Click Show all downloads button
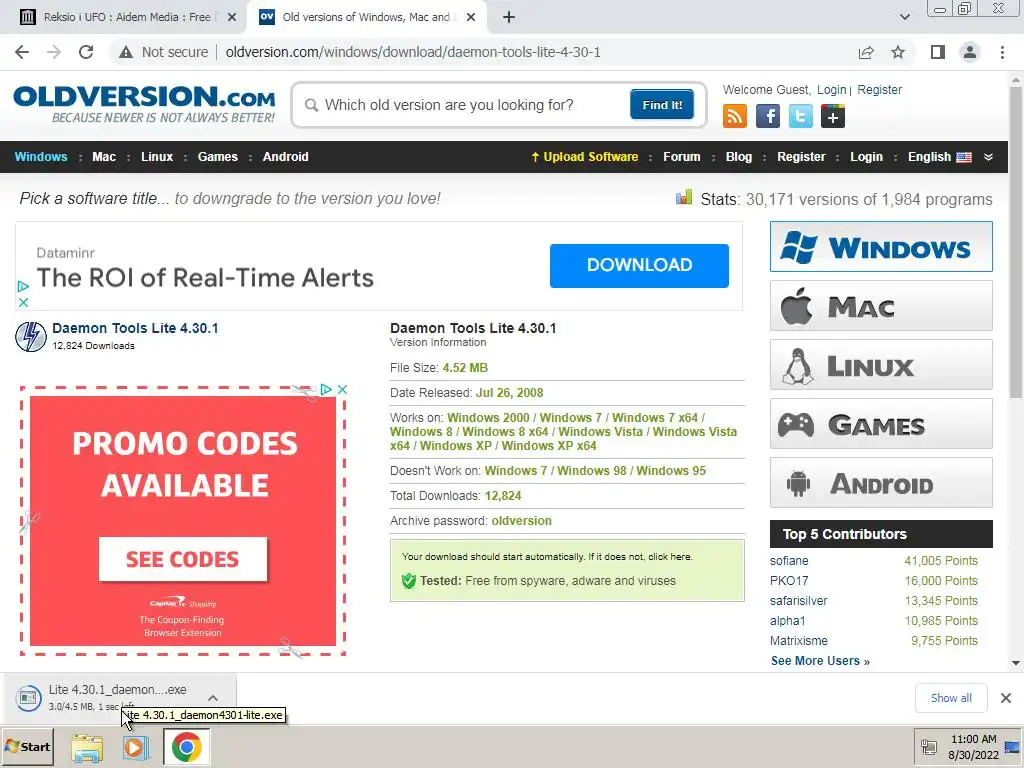1024x768 pixels. tap(951, 698)
